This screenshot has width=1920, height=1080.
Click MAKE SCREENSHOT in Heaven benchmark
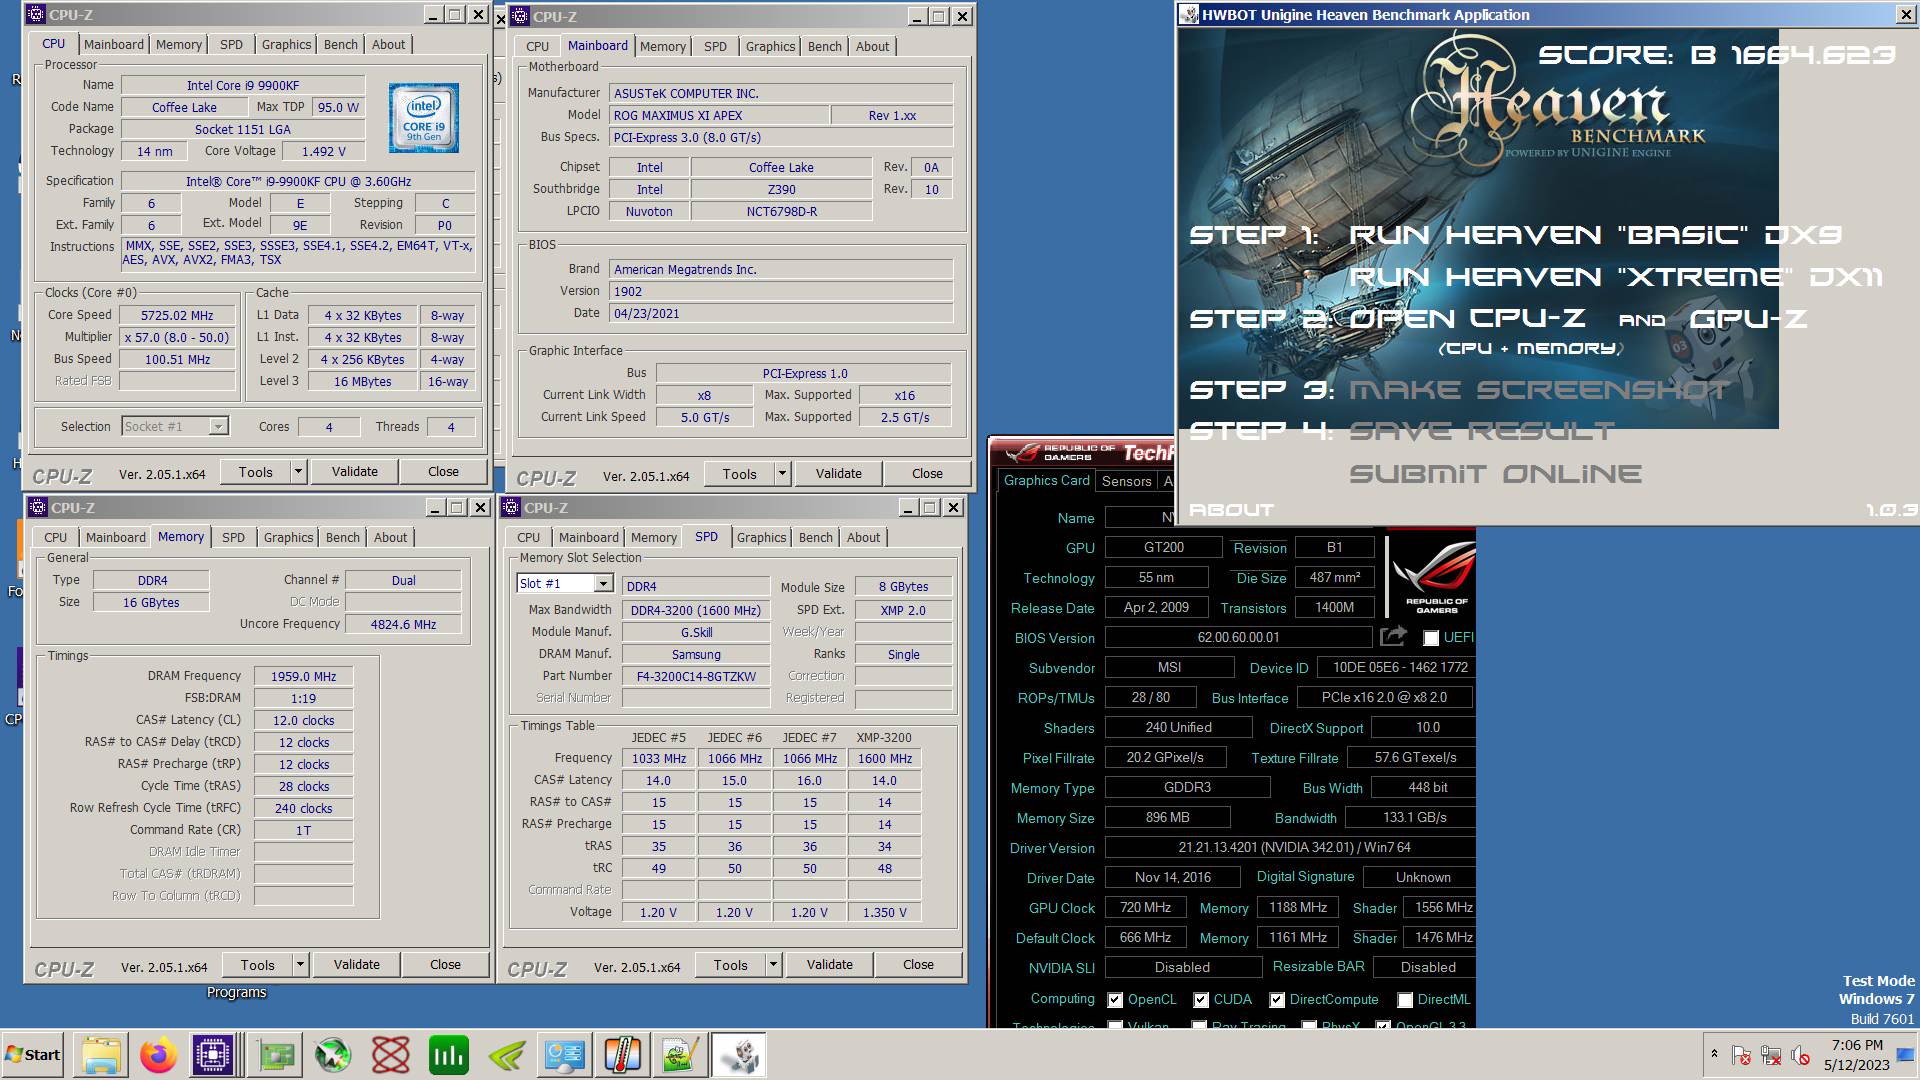tap(1538, 389)
